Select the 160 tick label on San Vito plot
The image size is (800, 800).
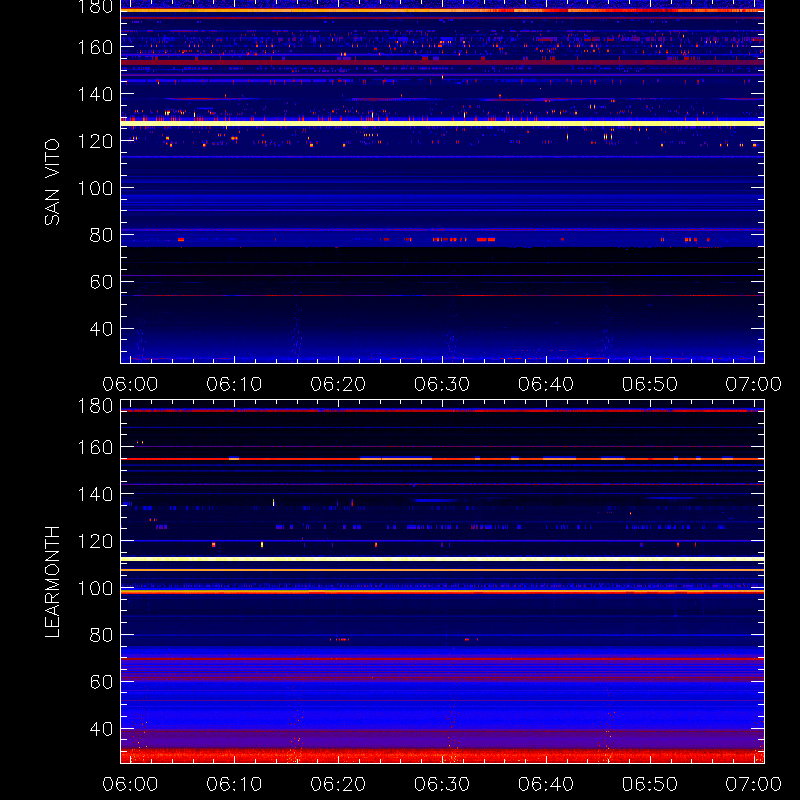coord(95,47)
